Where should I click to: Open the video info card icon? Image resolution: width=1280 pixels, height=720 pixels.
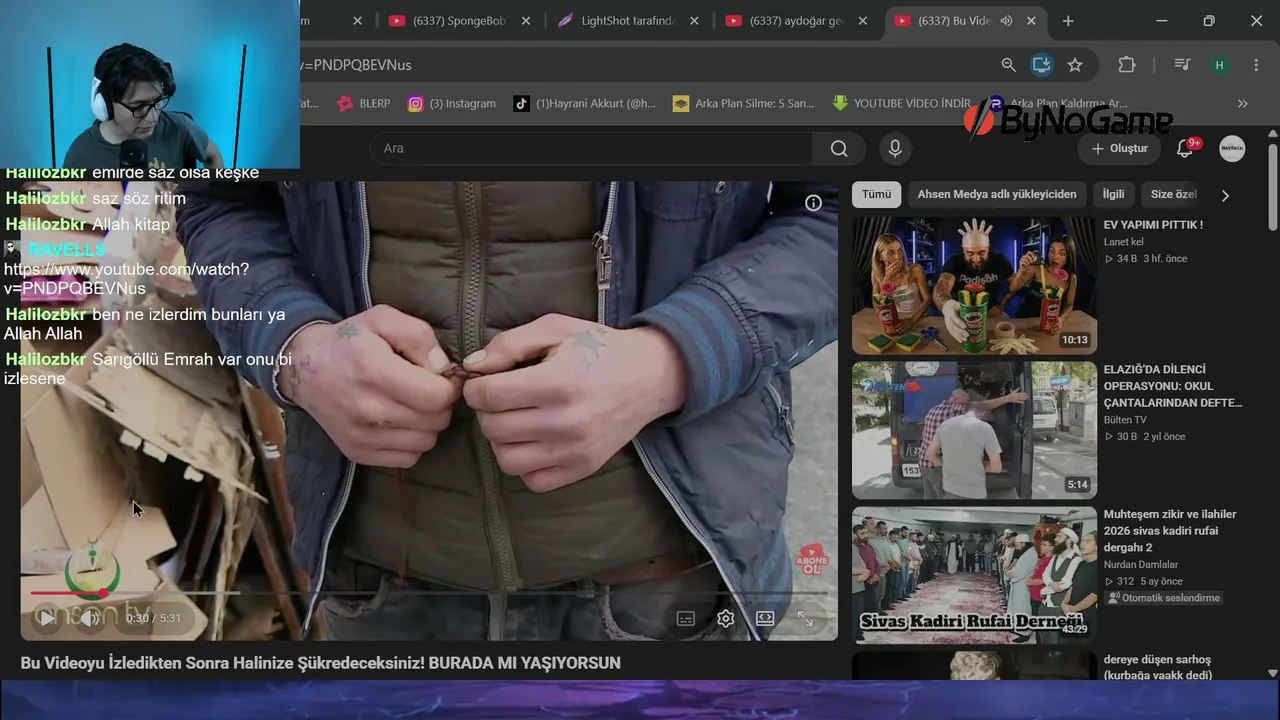coord(814,203)
